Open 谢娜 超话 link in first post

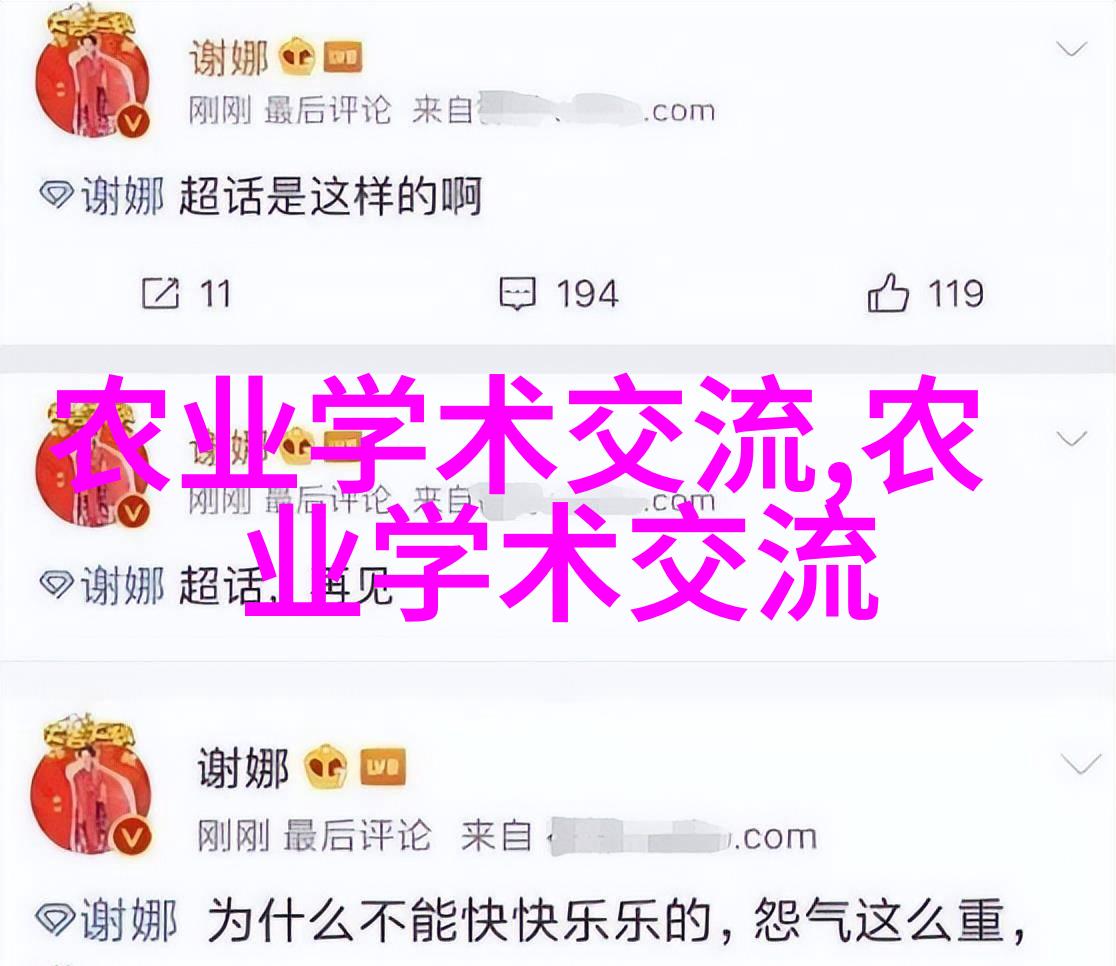[122, 196]
